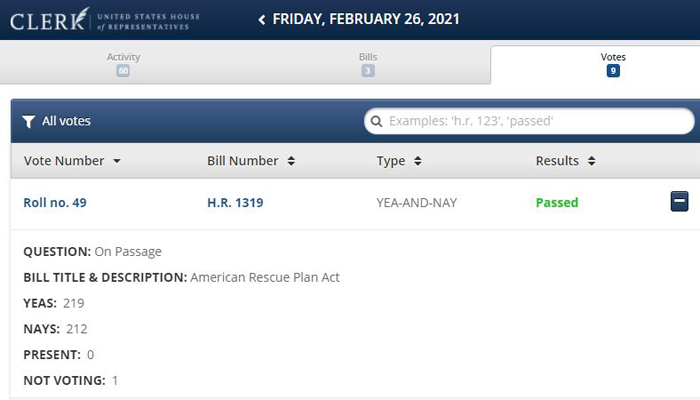Click the All votes filter label
Viewport: 700px width, 400px height.
coord(66,121)
